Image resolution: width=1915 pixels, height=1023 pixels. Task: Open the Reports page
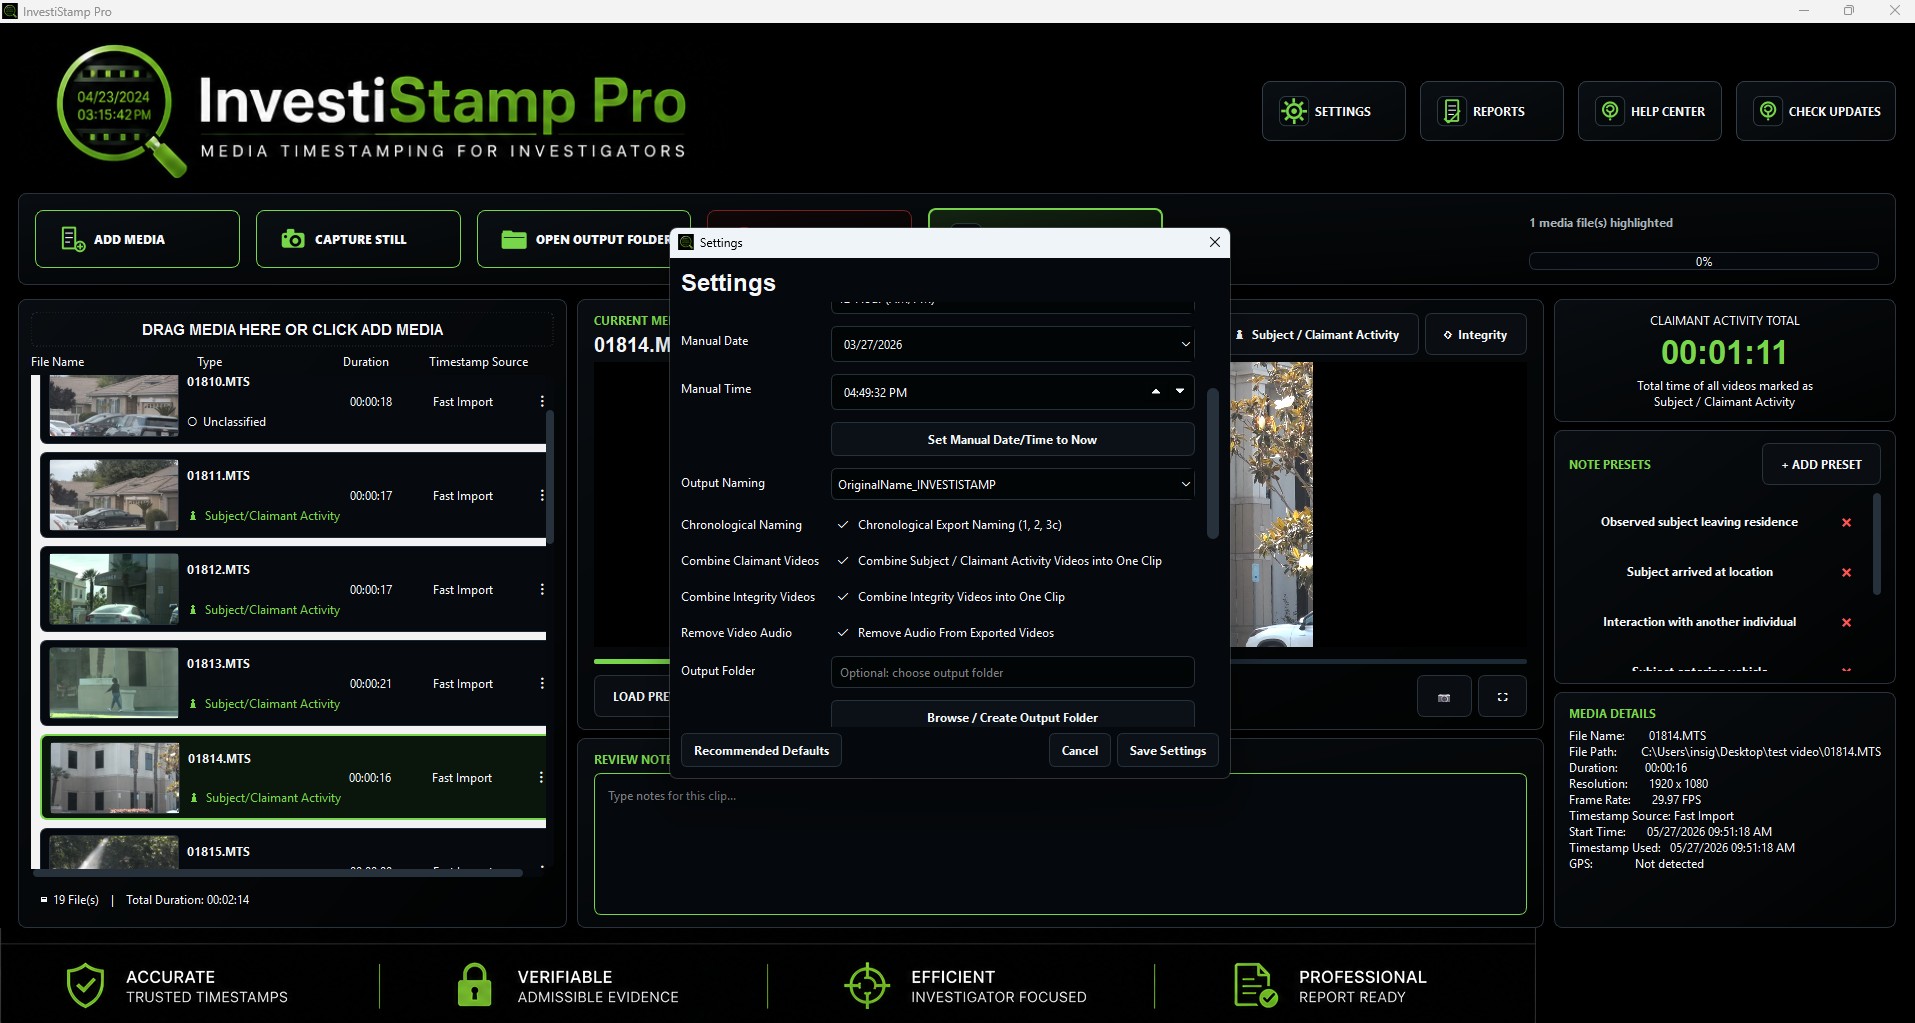point(1491,111)
